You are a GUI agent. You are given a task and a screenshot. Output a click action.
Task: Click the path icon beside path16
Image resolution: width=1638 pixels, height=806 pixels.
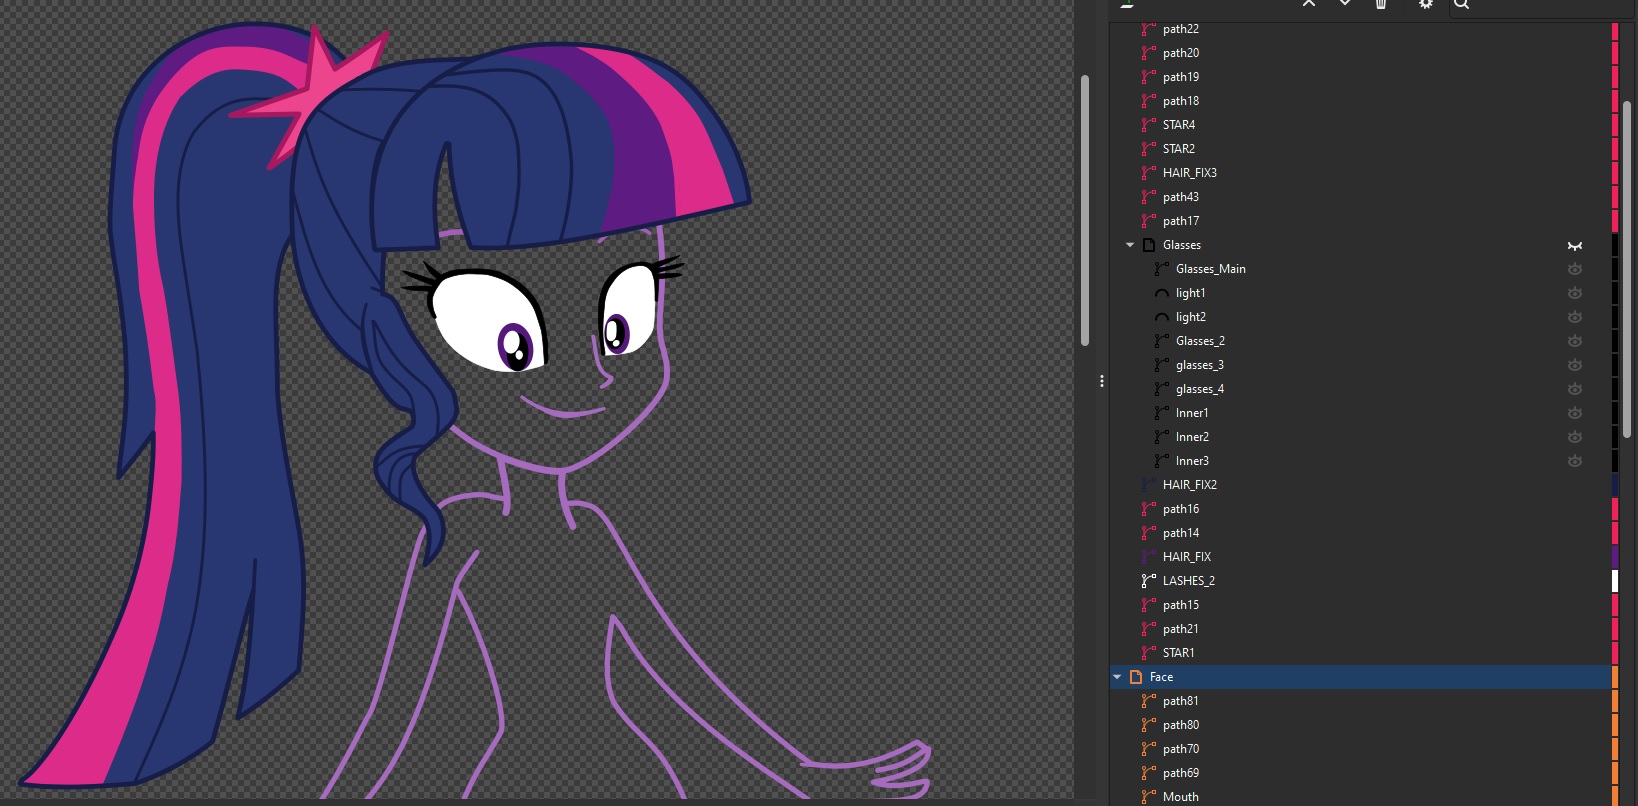click(1149, 509)
